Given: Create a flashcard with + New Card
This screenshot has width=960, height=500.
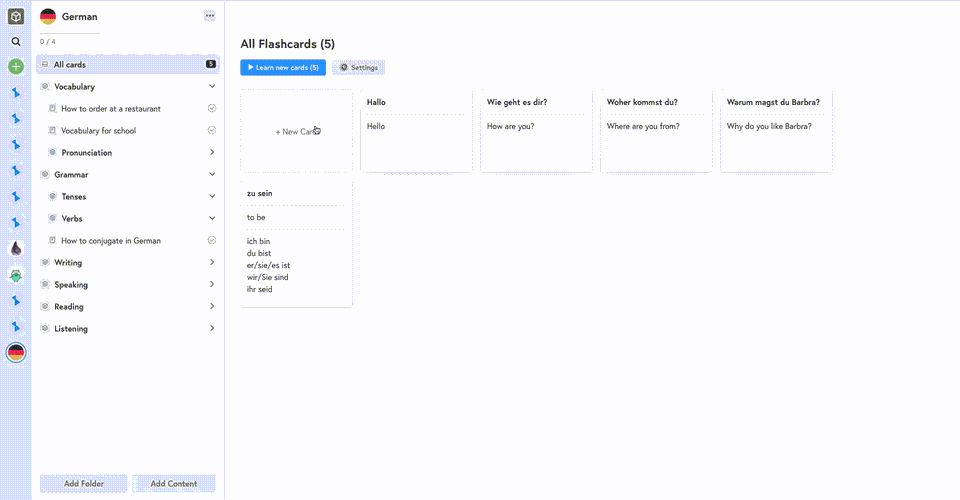Looking at the screenshot, I should (x=296, y=131).
